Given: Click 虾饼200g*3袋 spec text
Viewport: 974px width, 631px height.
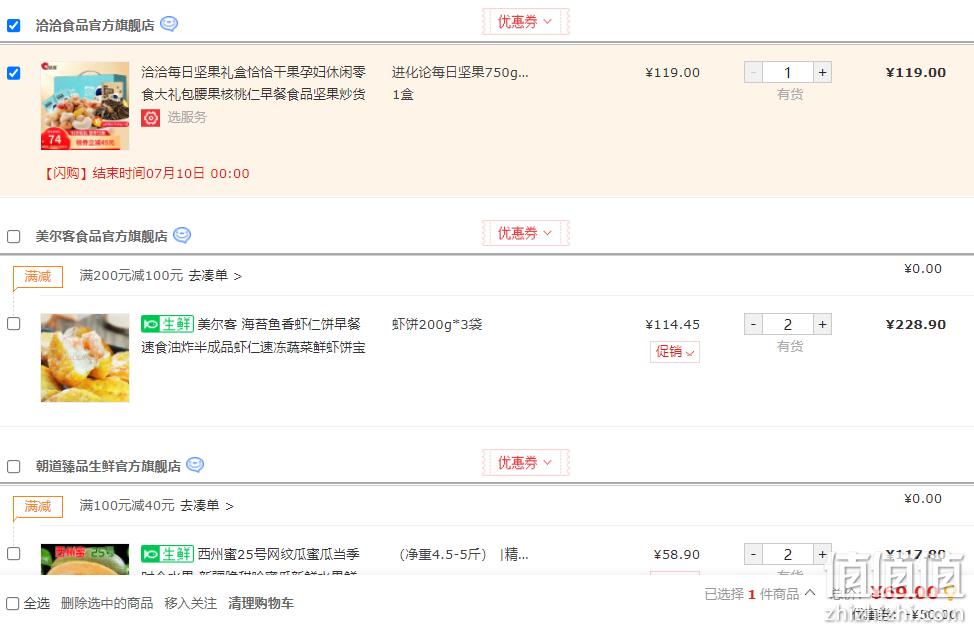Looking at the screenshot, I should pos(437,324).
